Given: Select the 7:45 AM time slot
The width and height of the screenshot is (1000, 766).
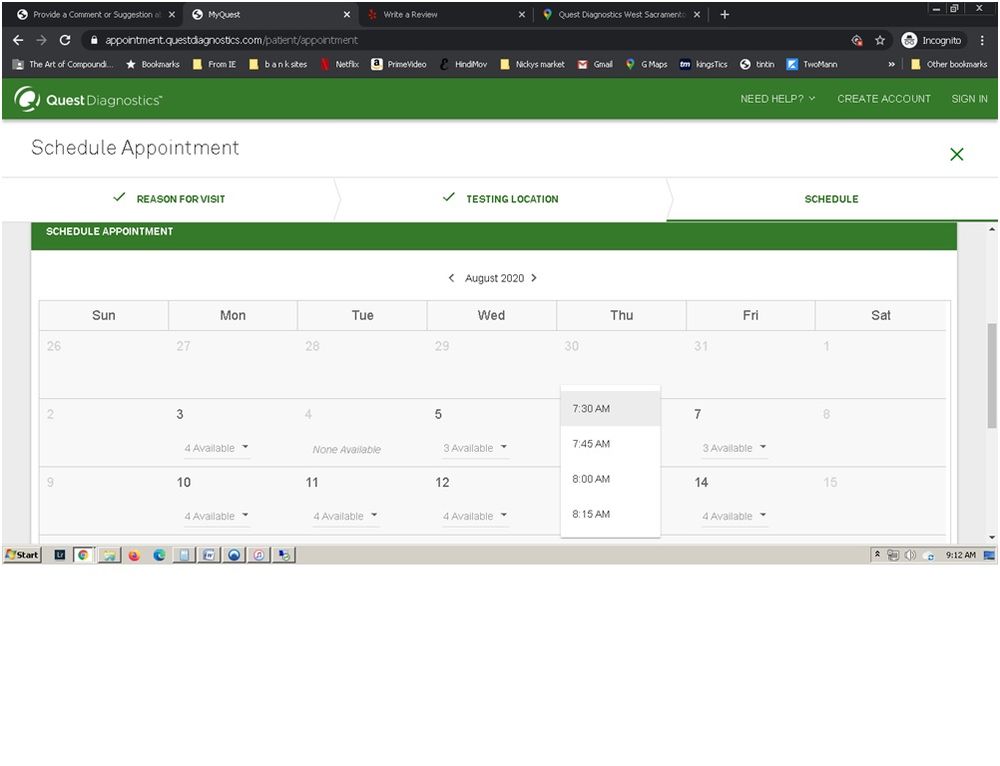Looking at the screenshot, I should [591, 444].
